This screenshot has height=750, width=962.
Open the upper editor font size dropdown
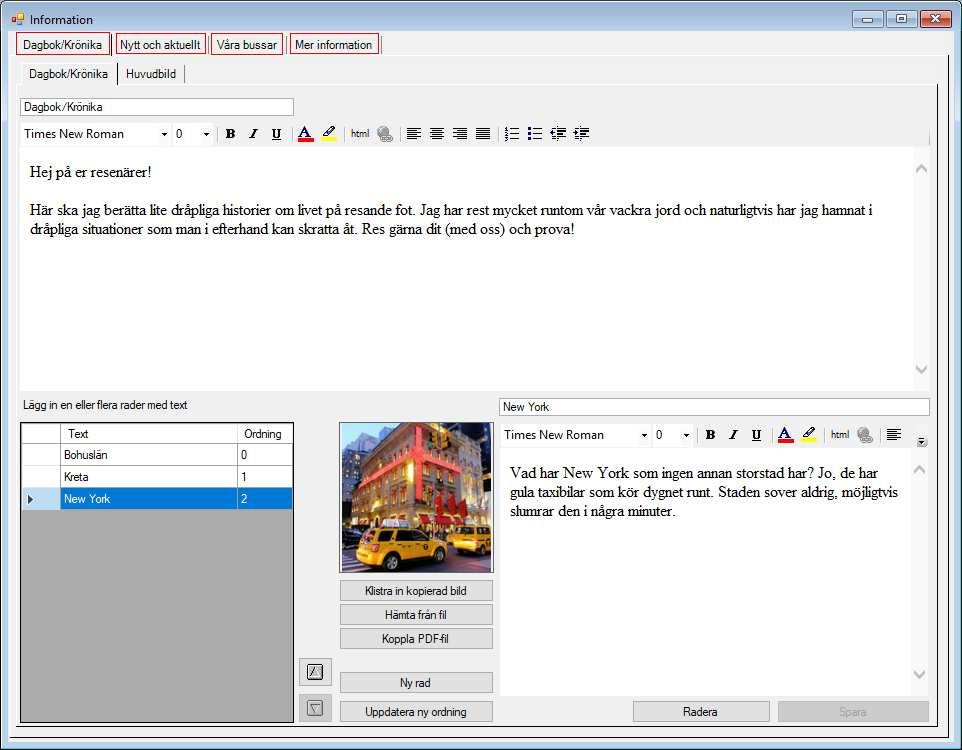click(x=206, y=134)
